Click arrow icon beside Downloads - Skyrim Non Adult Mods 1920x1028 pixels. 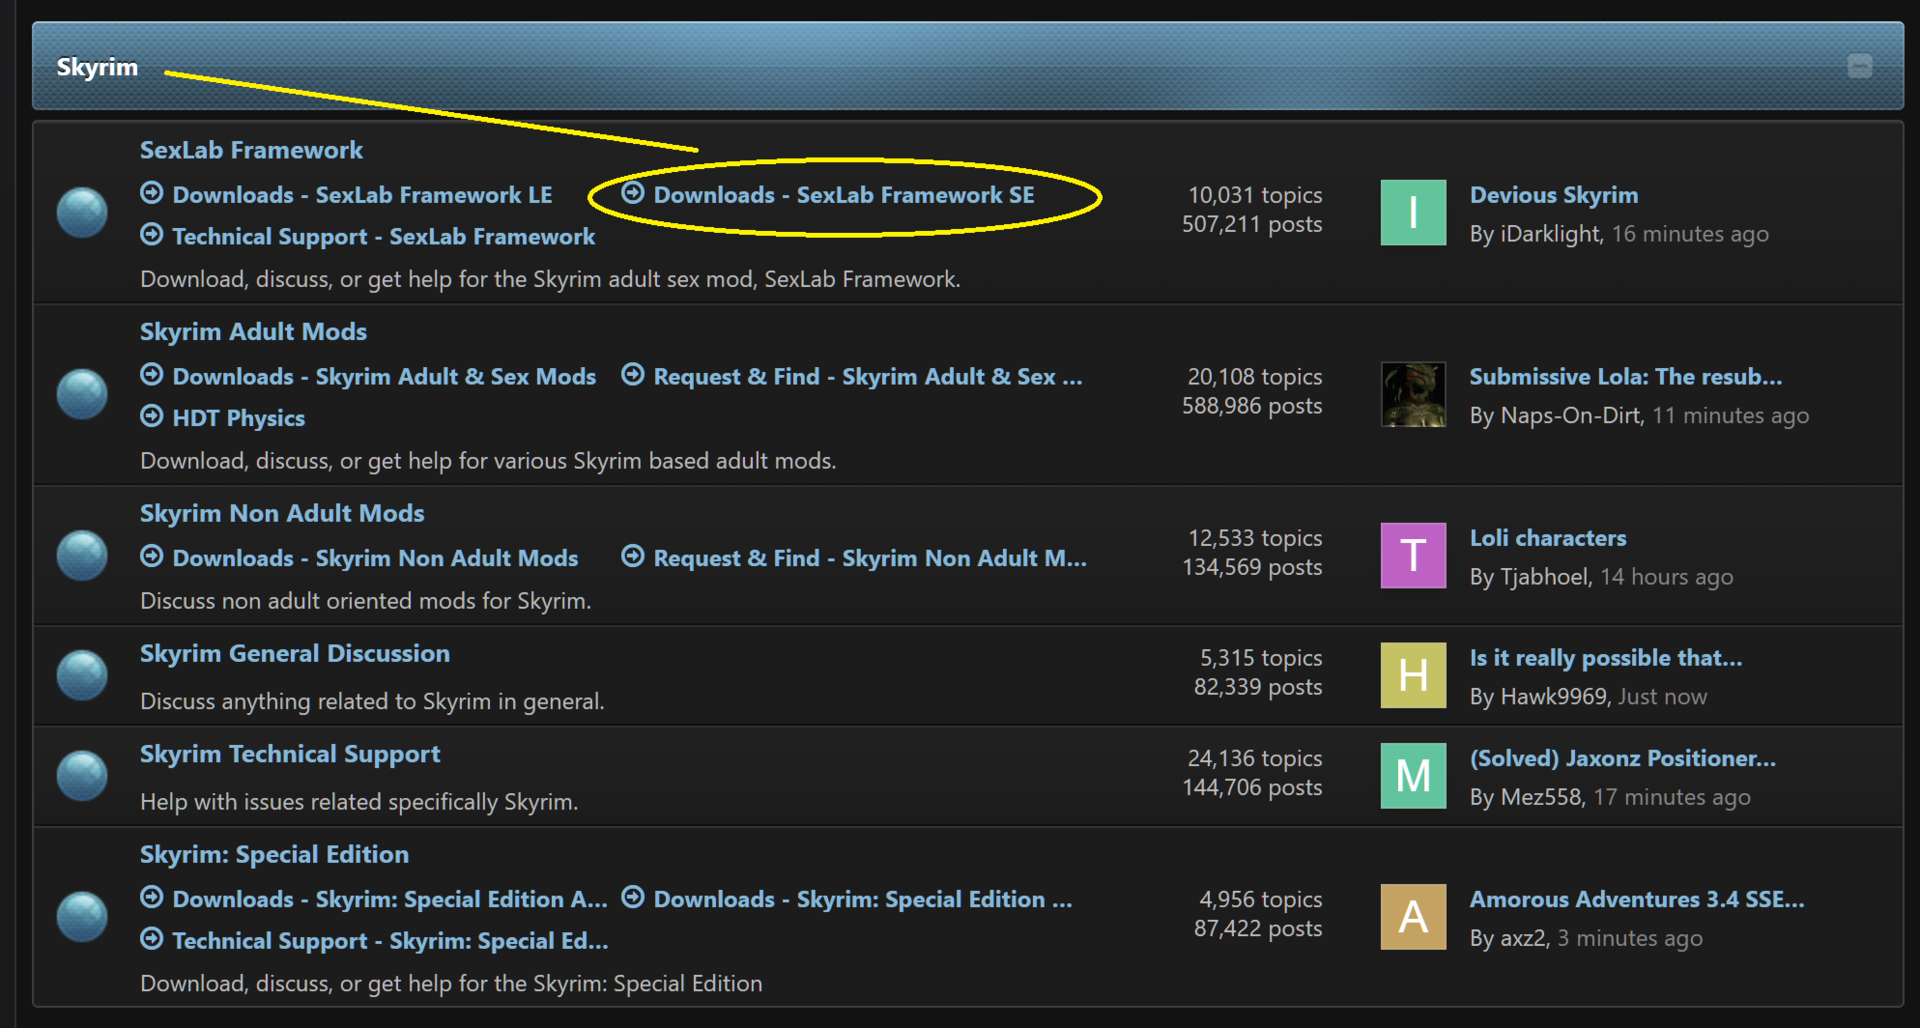[x=152, y=557]
